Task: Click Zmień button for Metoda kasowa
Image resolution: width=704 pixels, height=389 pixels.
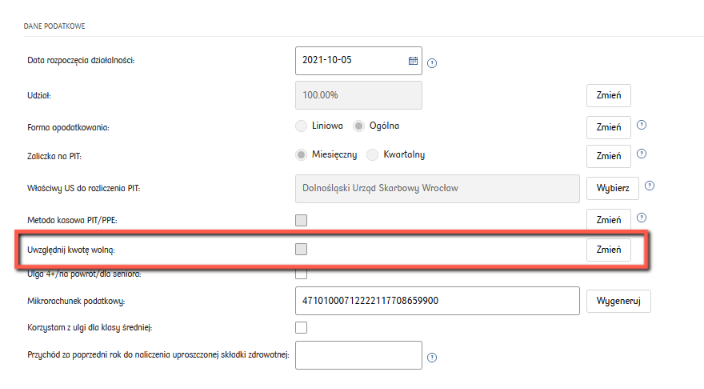Action: (x=608, y=220)
